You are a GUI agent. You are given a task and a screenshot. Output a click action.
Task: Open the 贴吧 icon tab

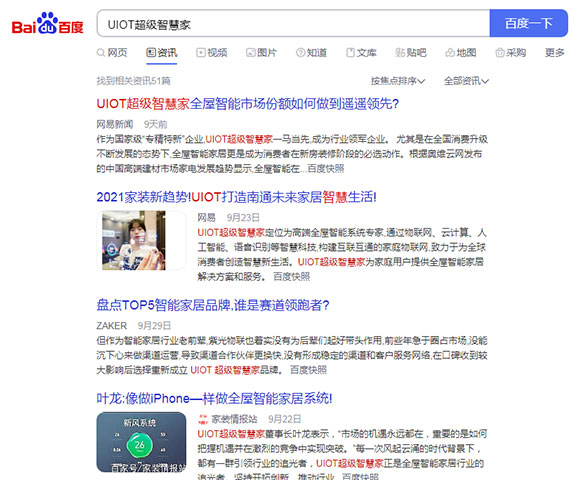[411, 53]
